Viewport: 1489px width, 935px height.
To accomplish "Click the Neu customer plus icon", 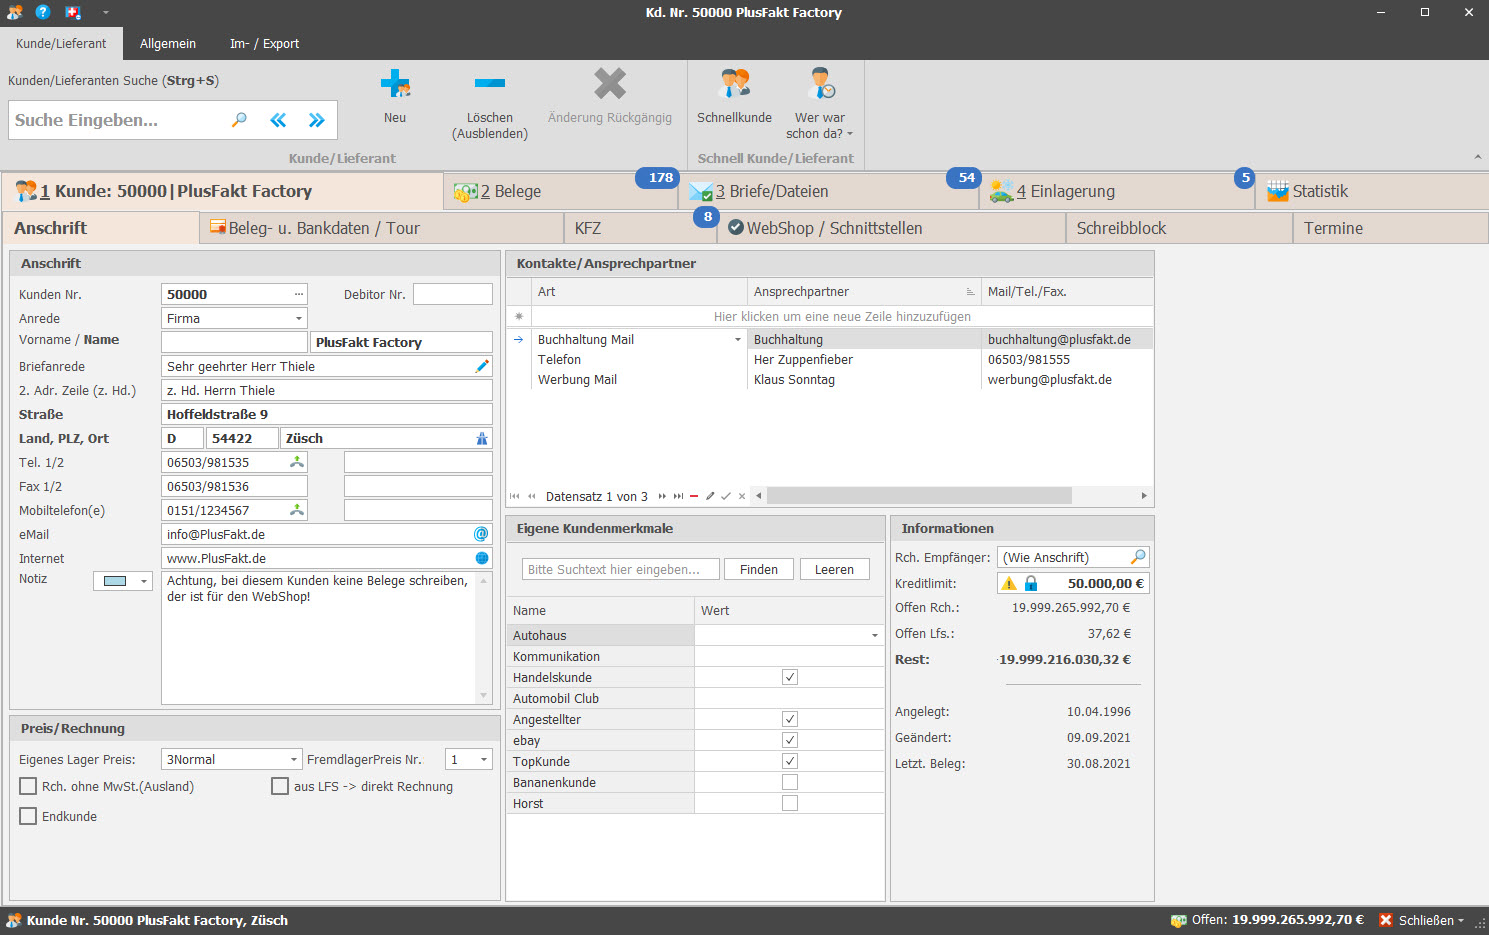I will (395, 83).
